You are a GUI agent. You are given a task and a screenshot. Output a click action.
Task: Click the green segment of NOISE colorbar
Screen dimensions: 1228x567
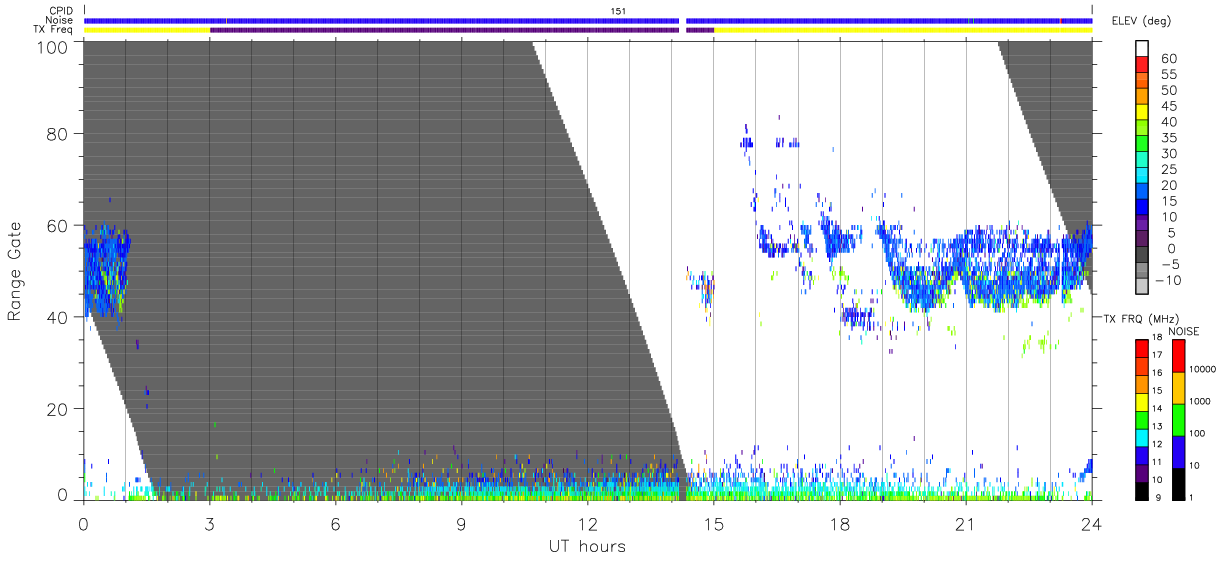[1178, 419]
